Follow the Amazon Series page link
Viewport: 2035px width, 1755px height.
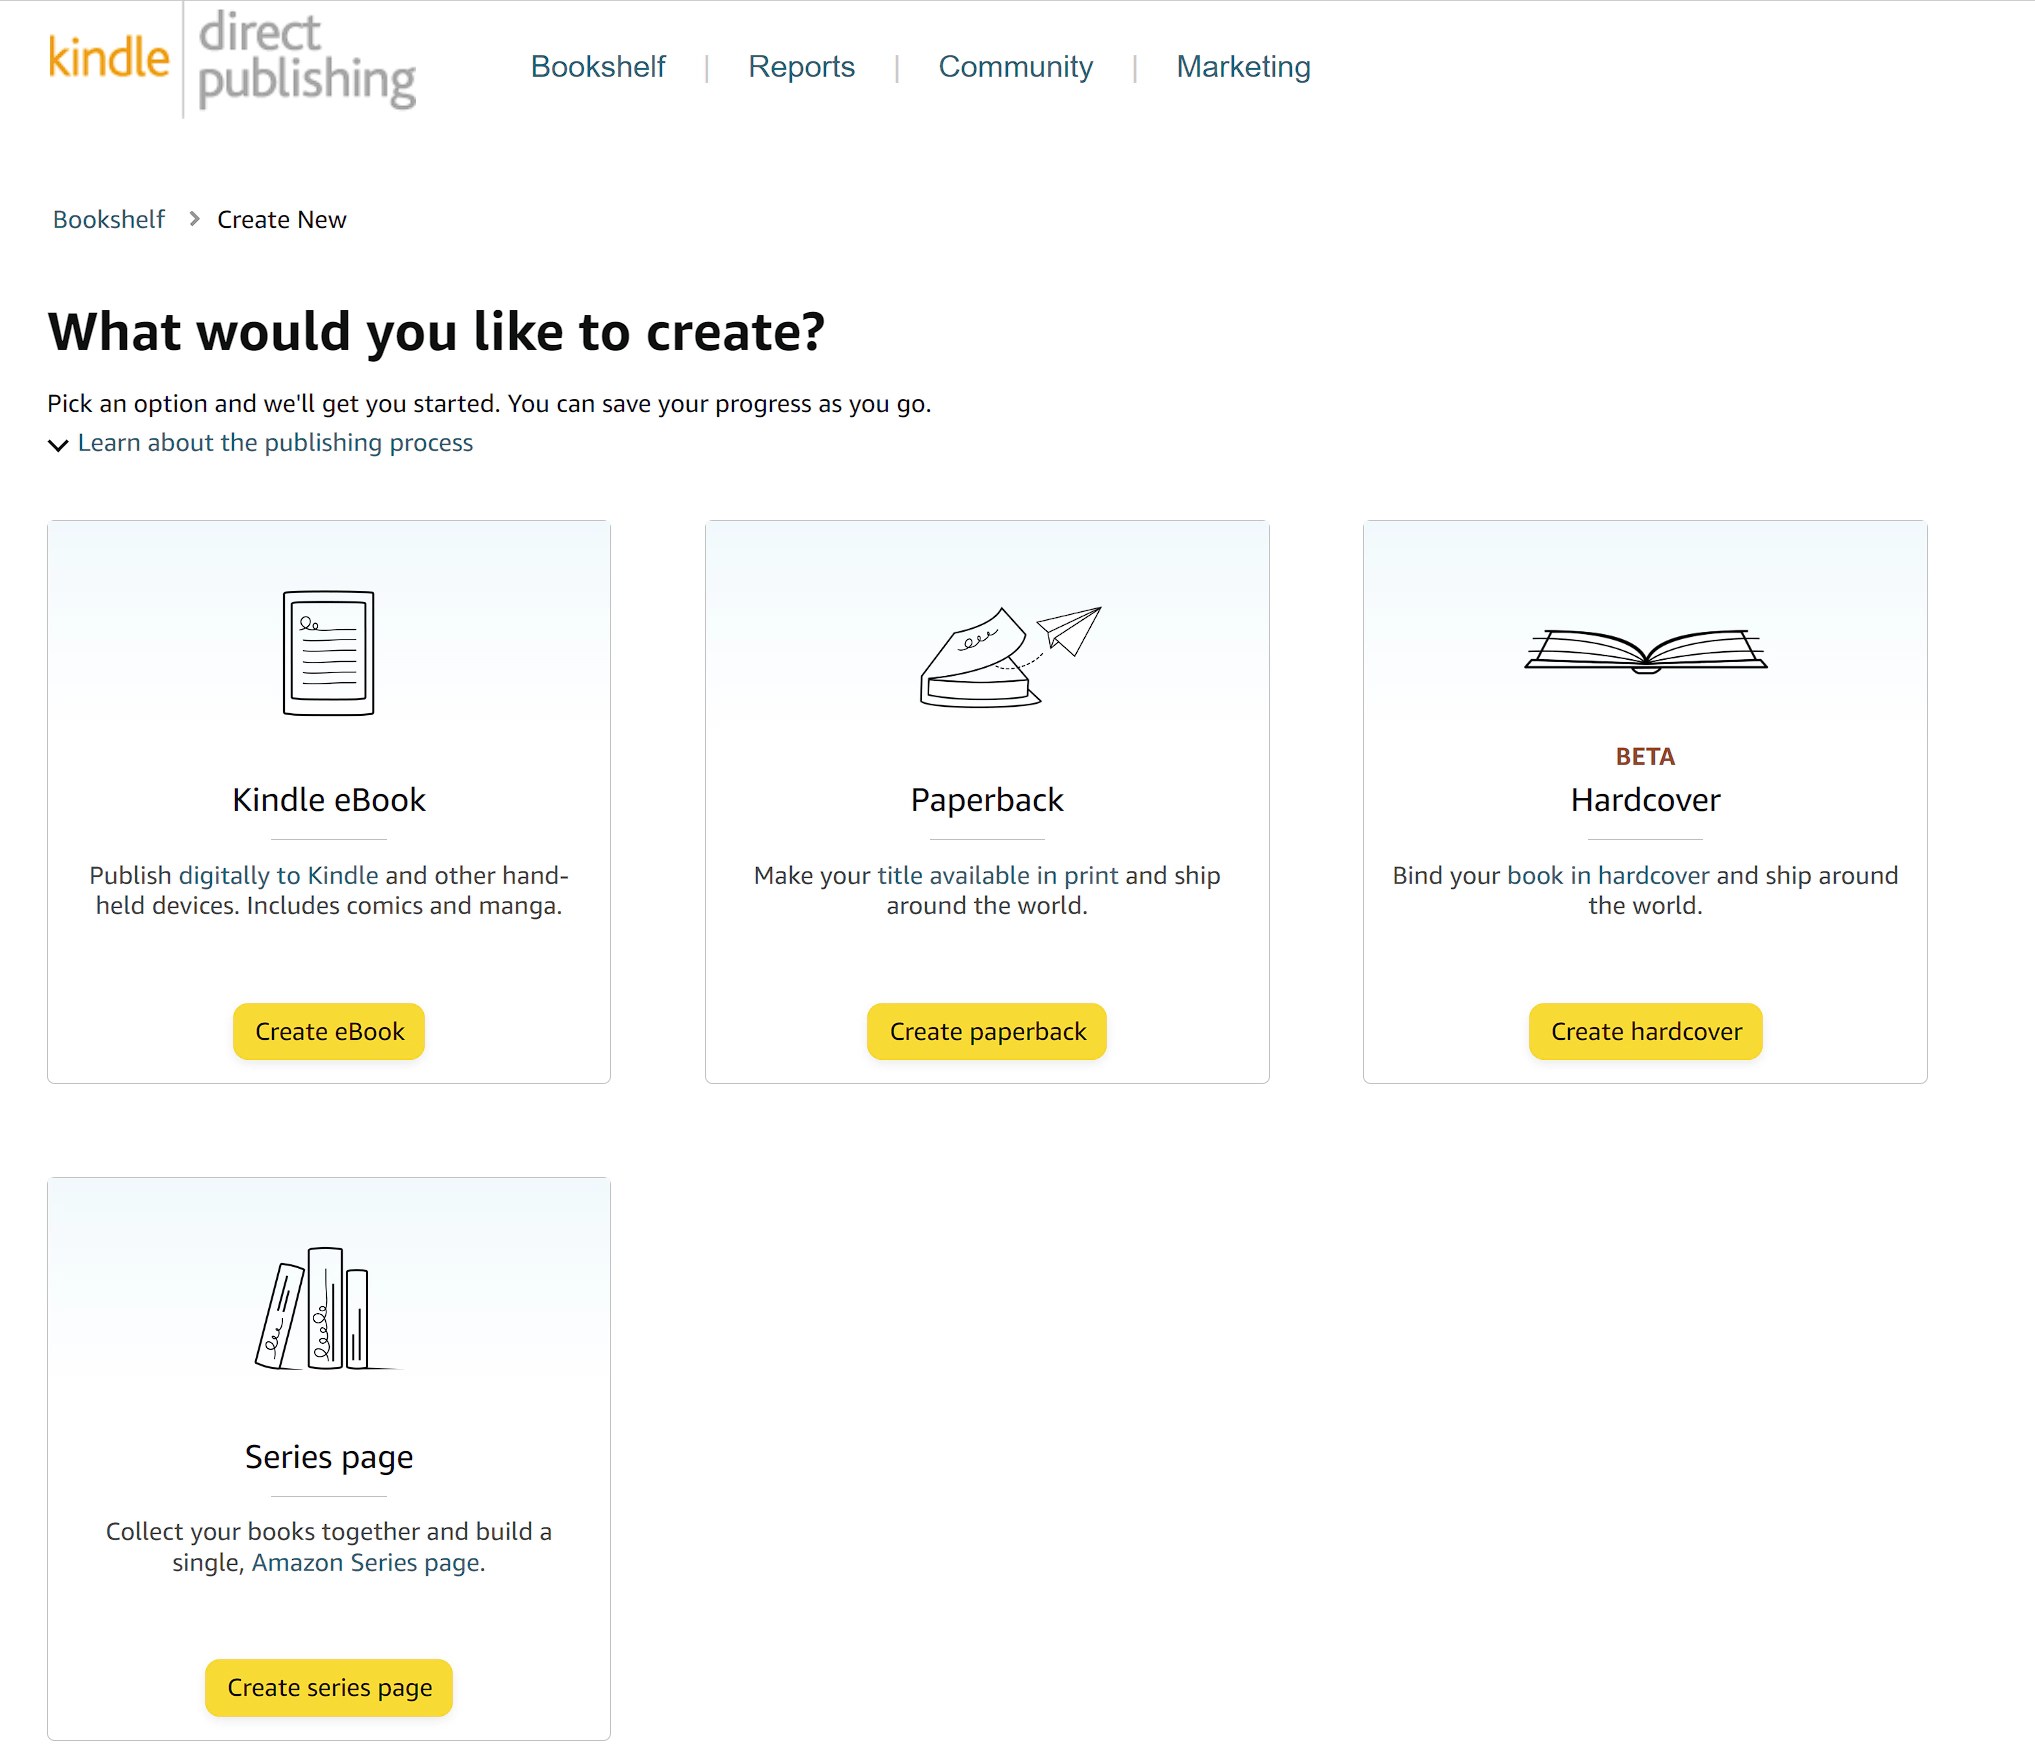[367, 1563]
